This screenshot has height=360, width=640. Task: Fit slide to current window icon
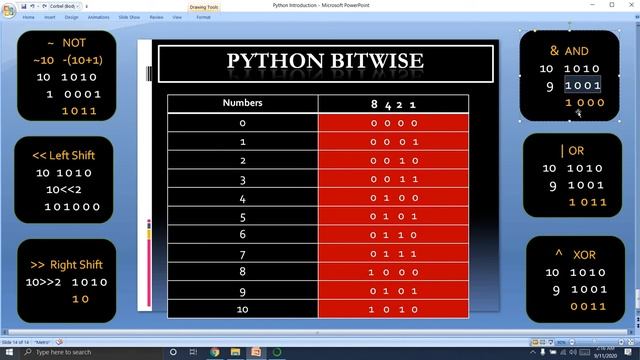(631, 342)
